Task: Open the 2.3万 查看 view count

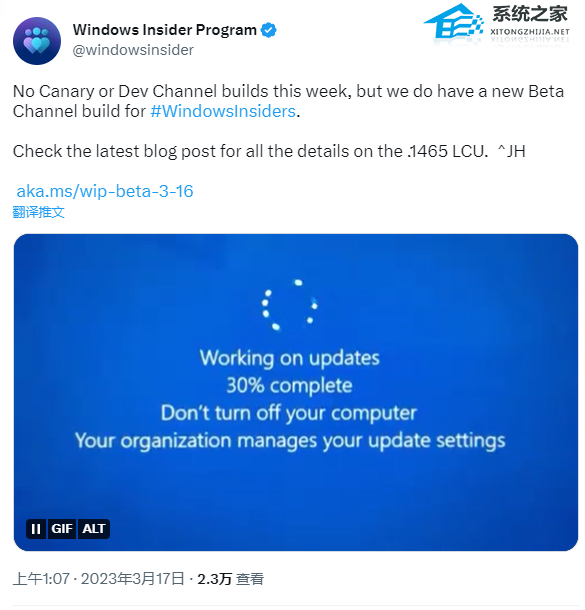Action: click(231, 579)
